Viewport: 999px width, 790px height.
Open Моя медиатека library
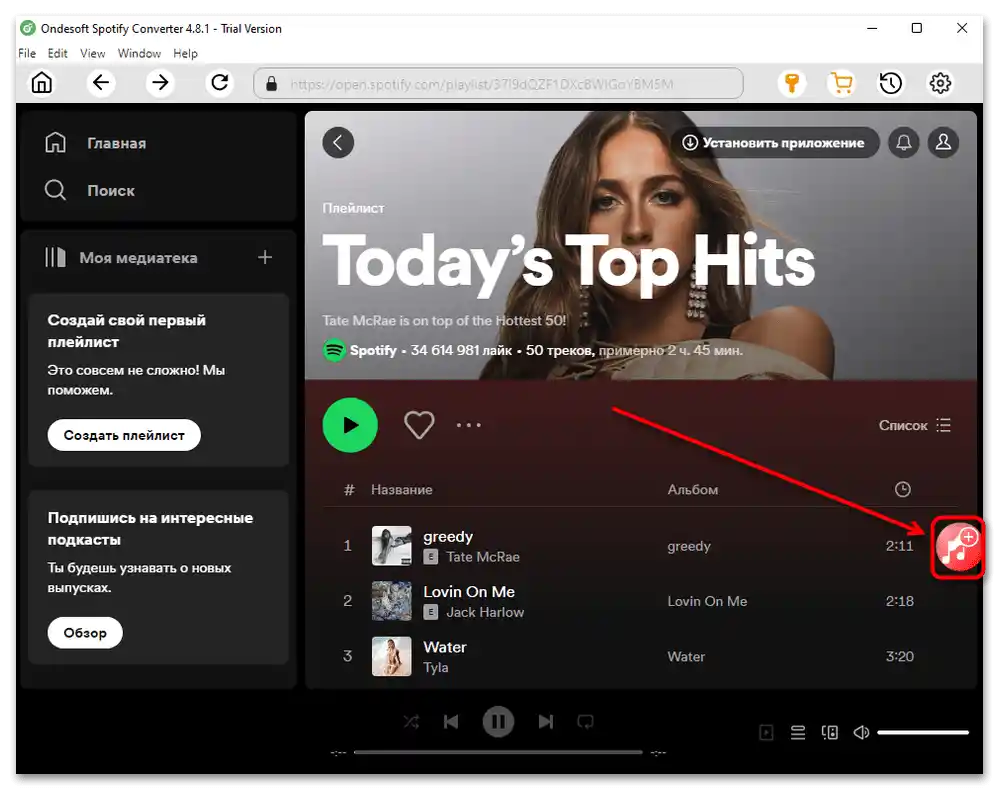click(121, 257)
